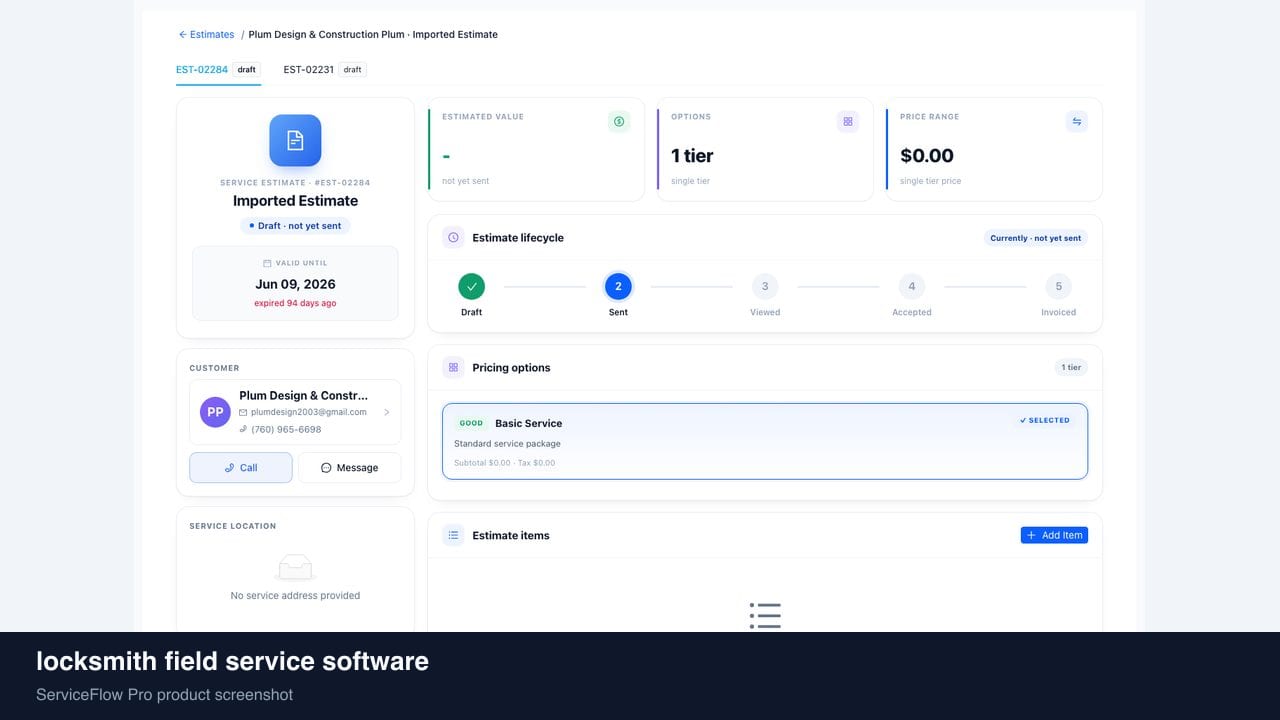Click the Good badge on Basic Service
The height and width of the screenshot is (720, 1280).
tap(471, 423)
